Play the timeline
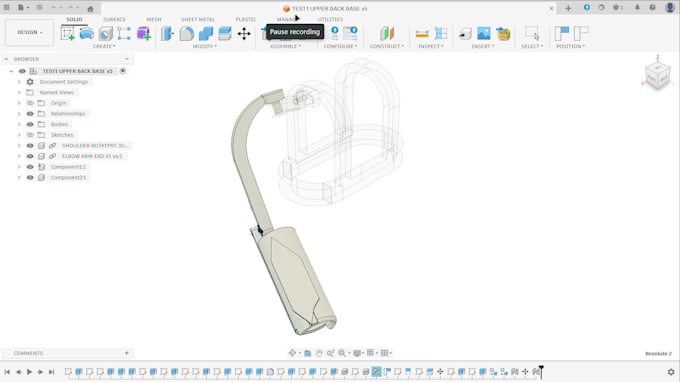This screenshot has height=382, width=680. [29, 372]
